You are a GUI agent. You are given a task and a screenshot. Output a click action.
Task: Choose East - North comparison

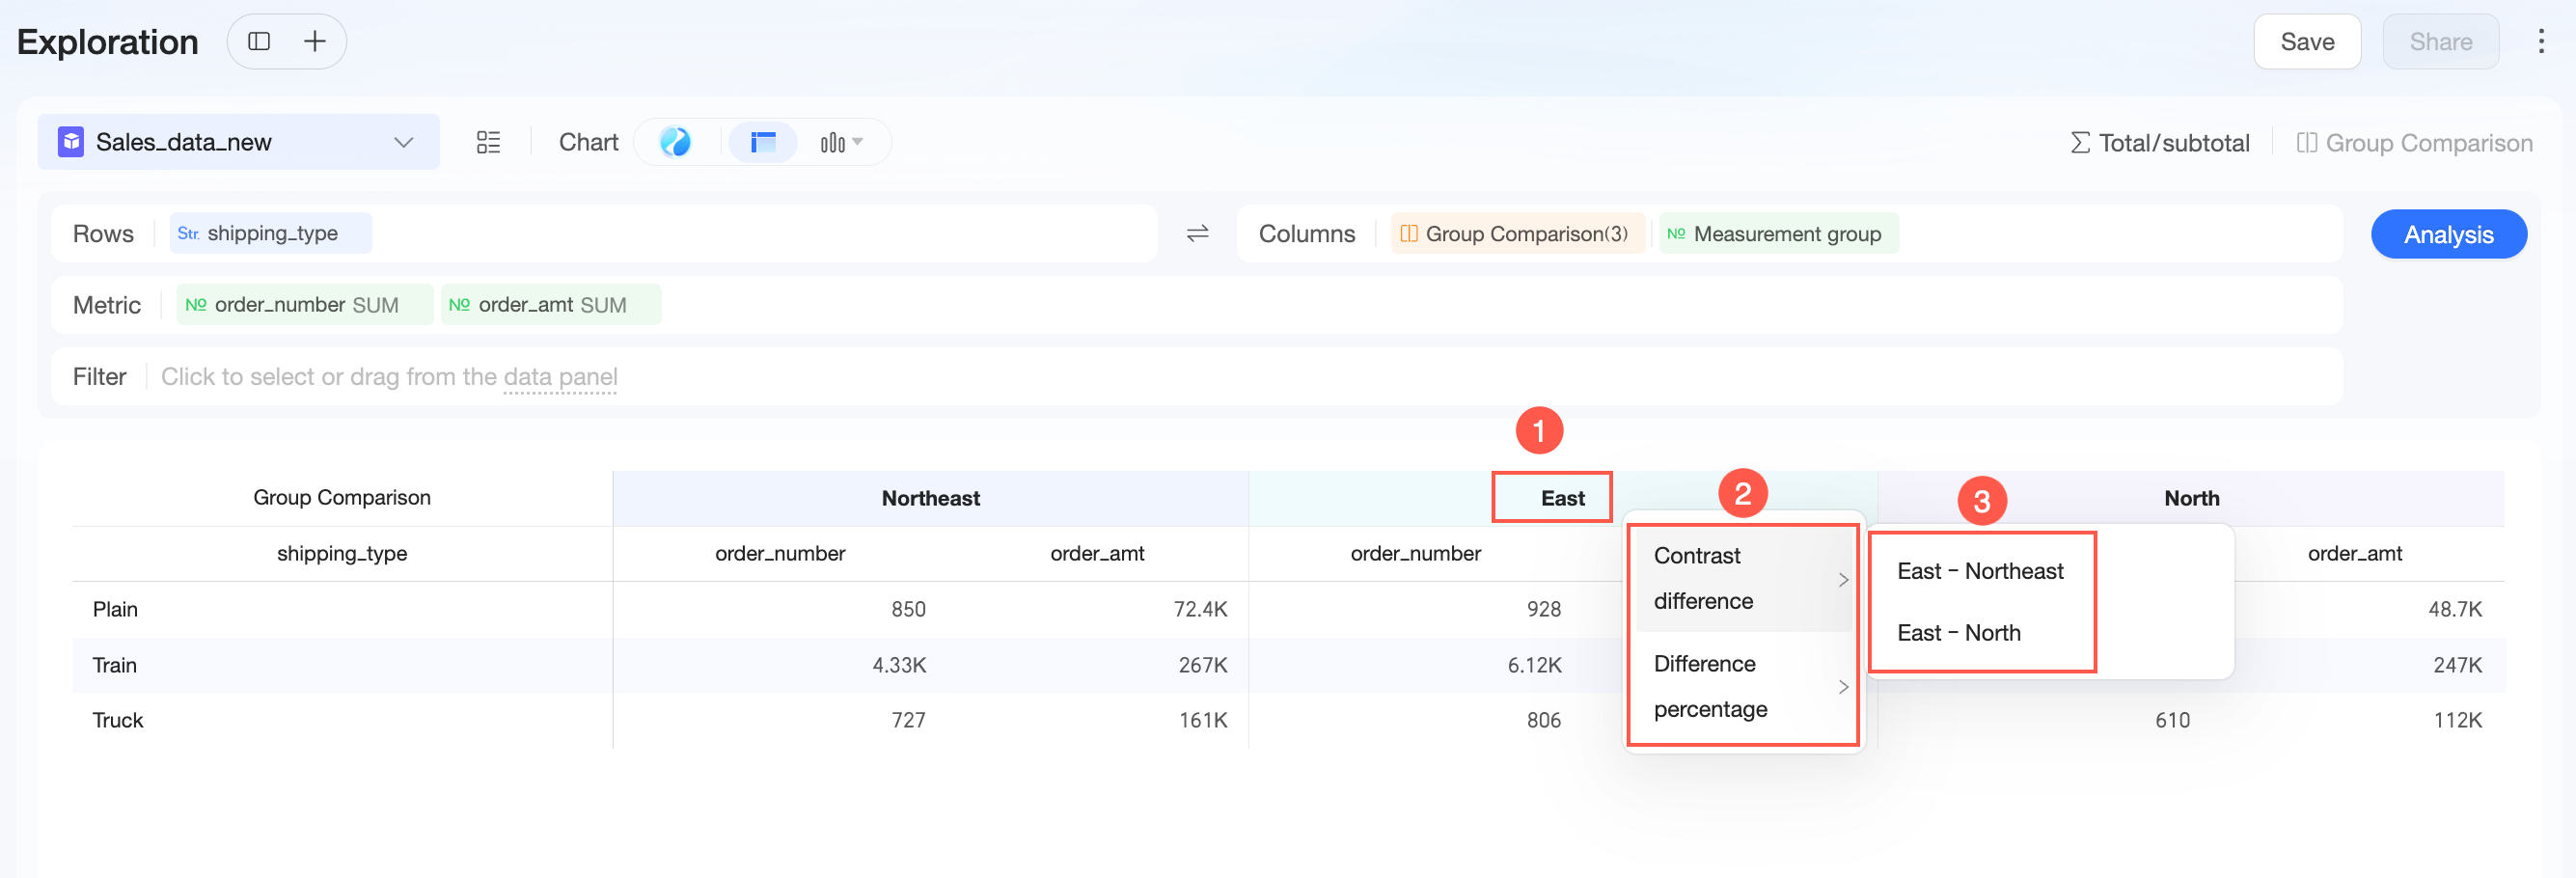click(1958, 633)
